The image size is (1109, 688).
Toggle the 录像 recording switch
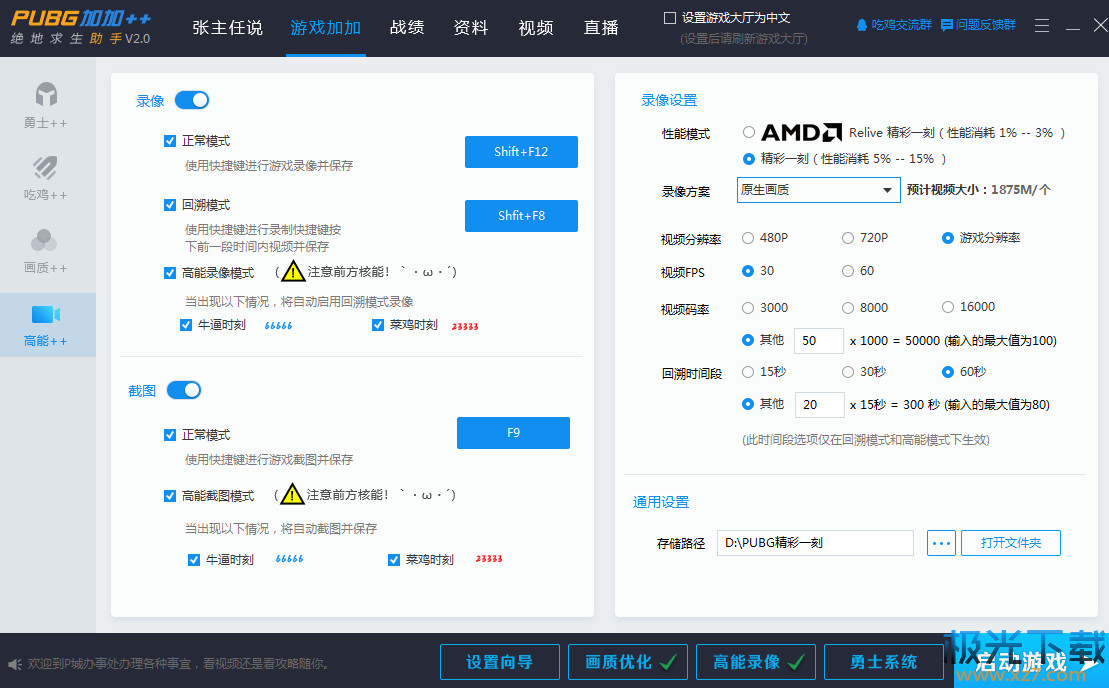(x=192, y=100)
